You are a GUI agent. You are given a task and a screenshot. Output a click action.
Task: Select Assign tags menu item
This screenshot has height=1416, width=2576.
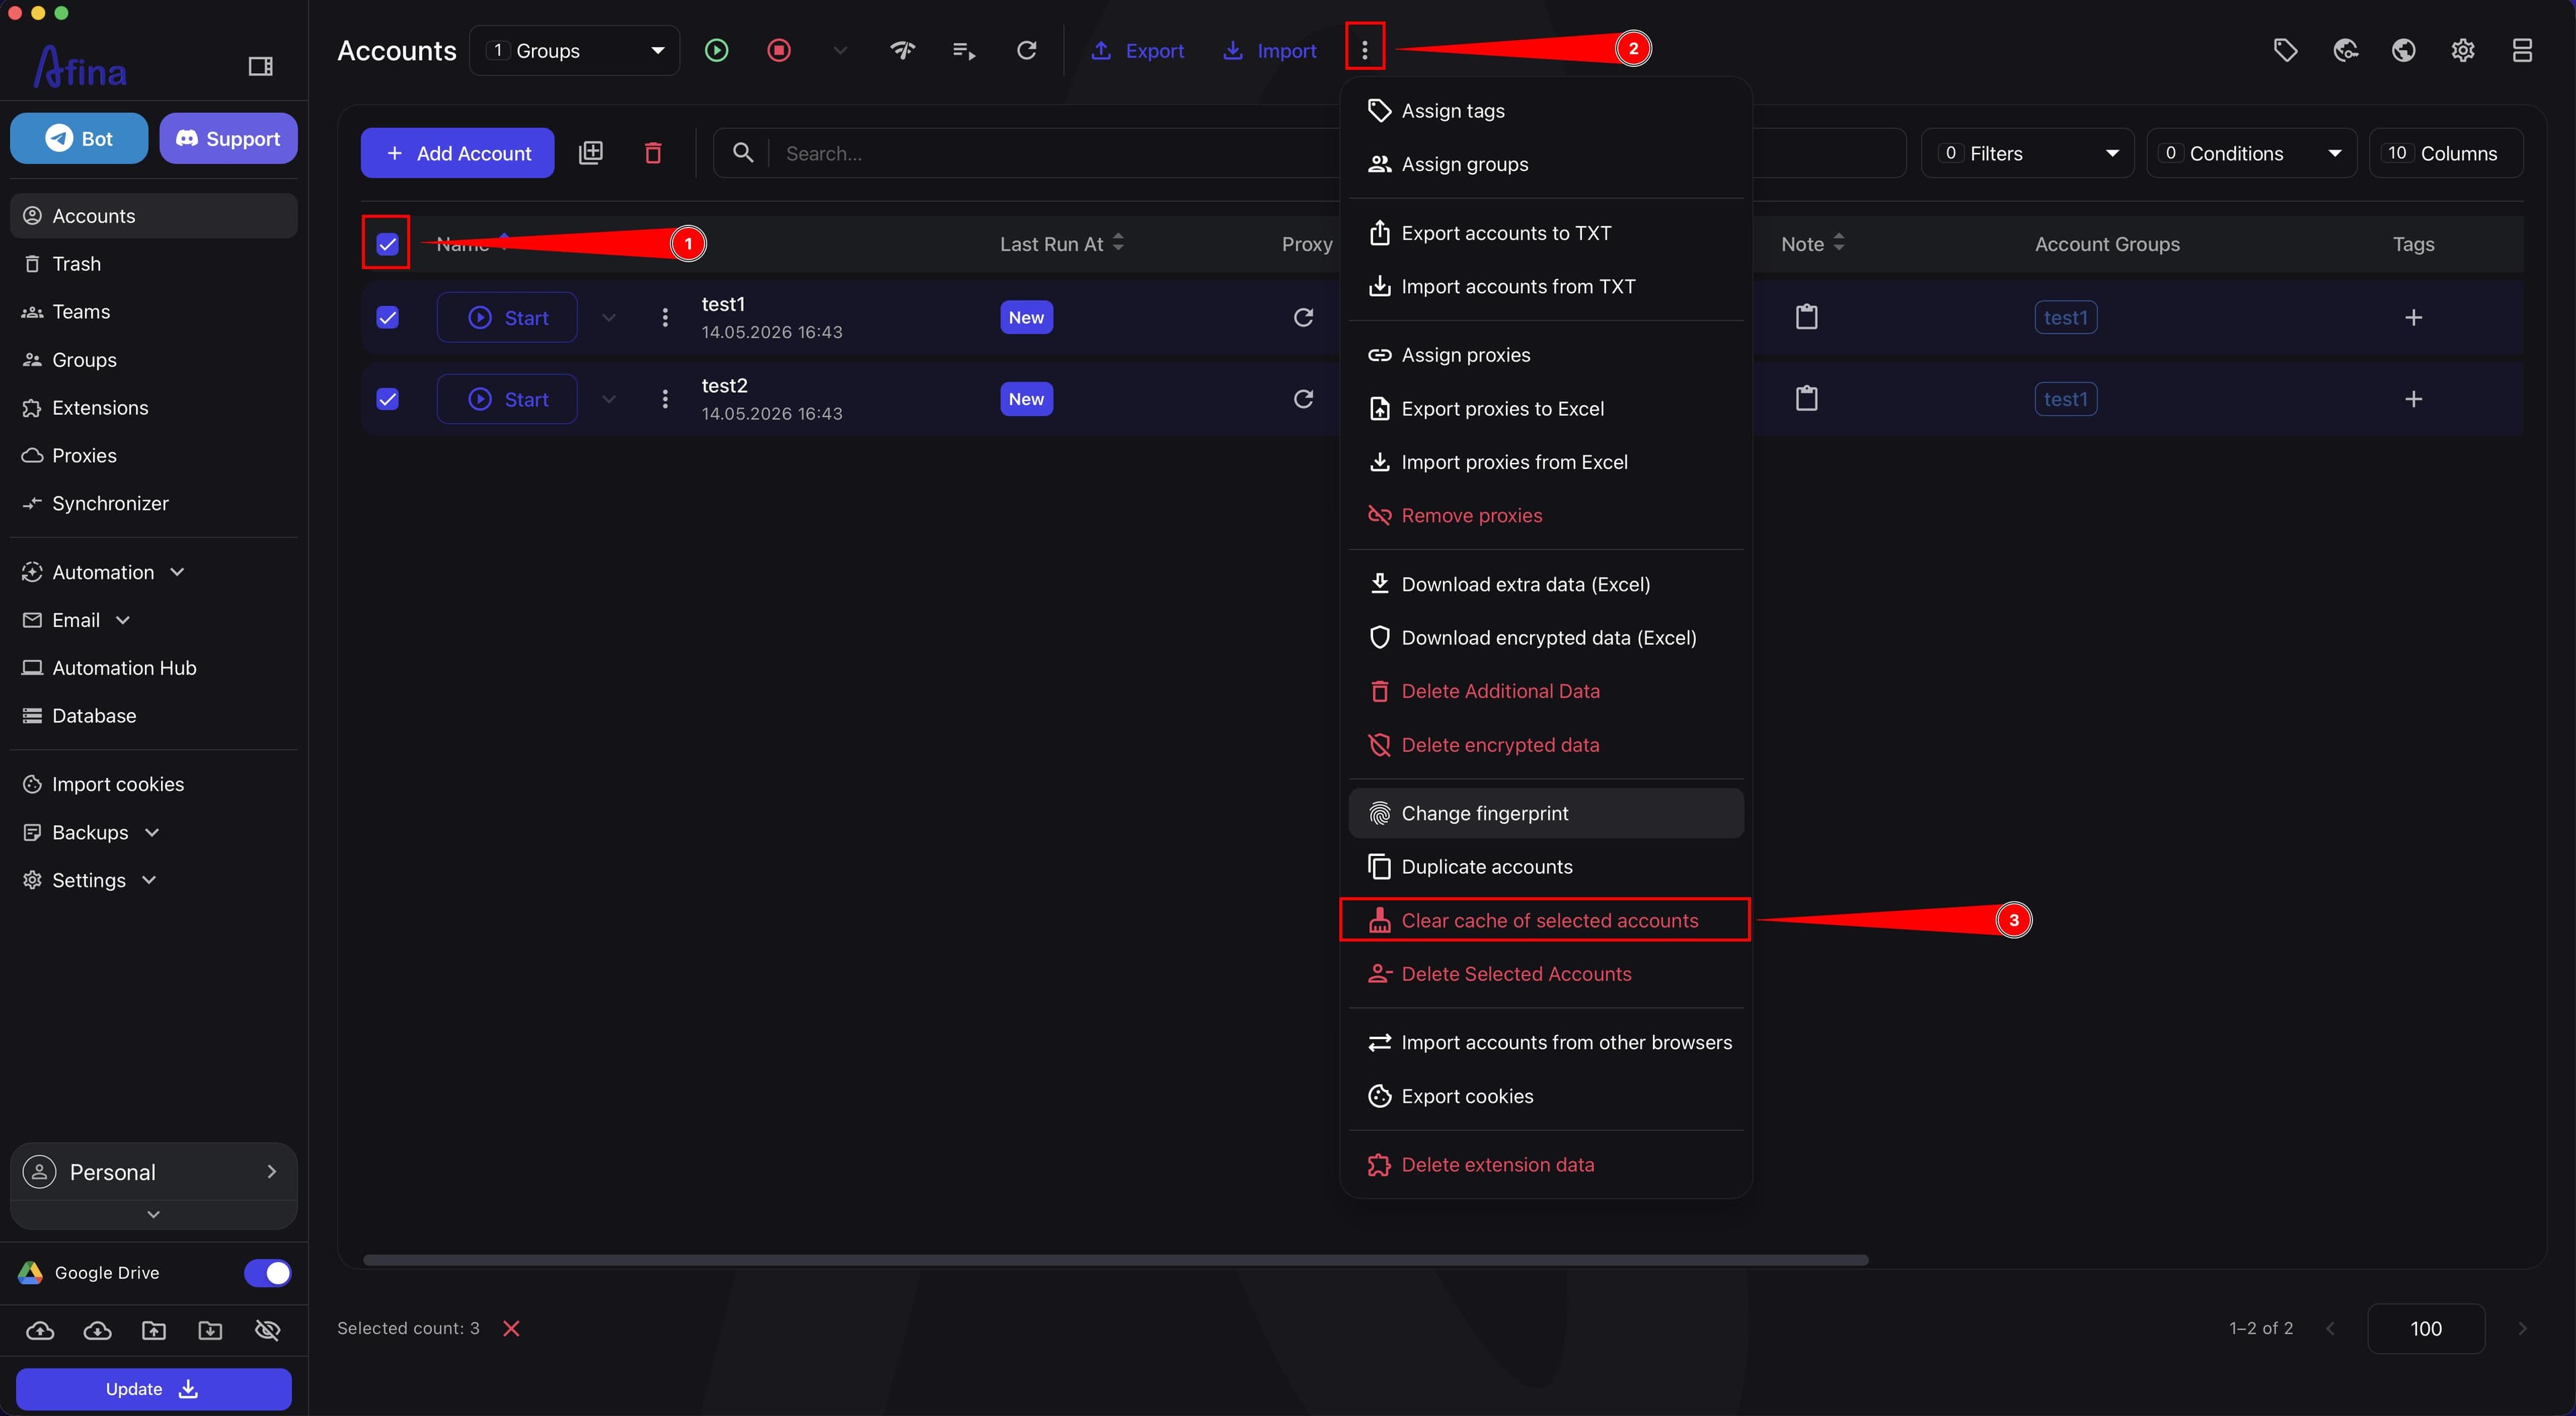pyautogui.click(x=1545, y=111)
